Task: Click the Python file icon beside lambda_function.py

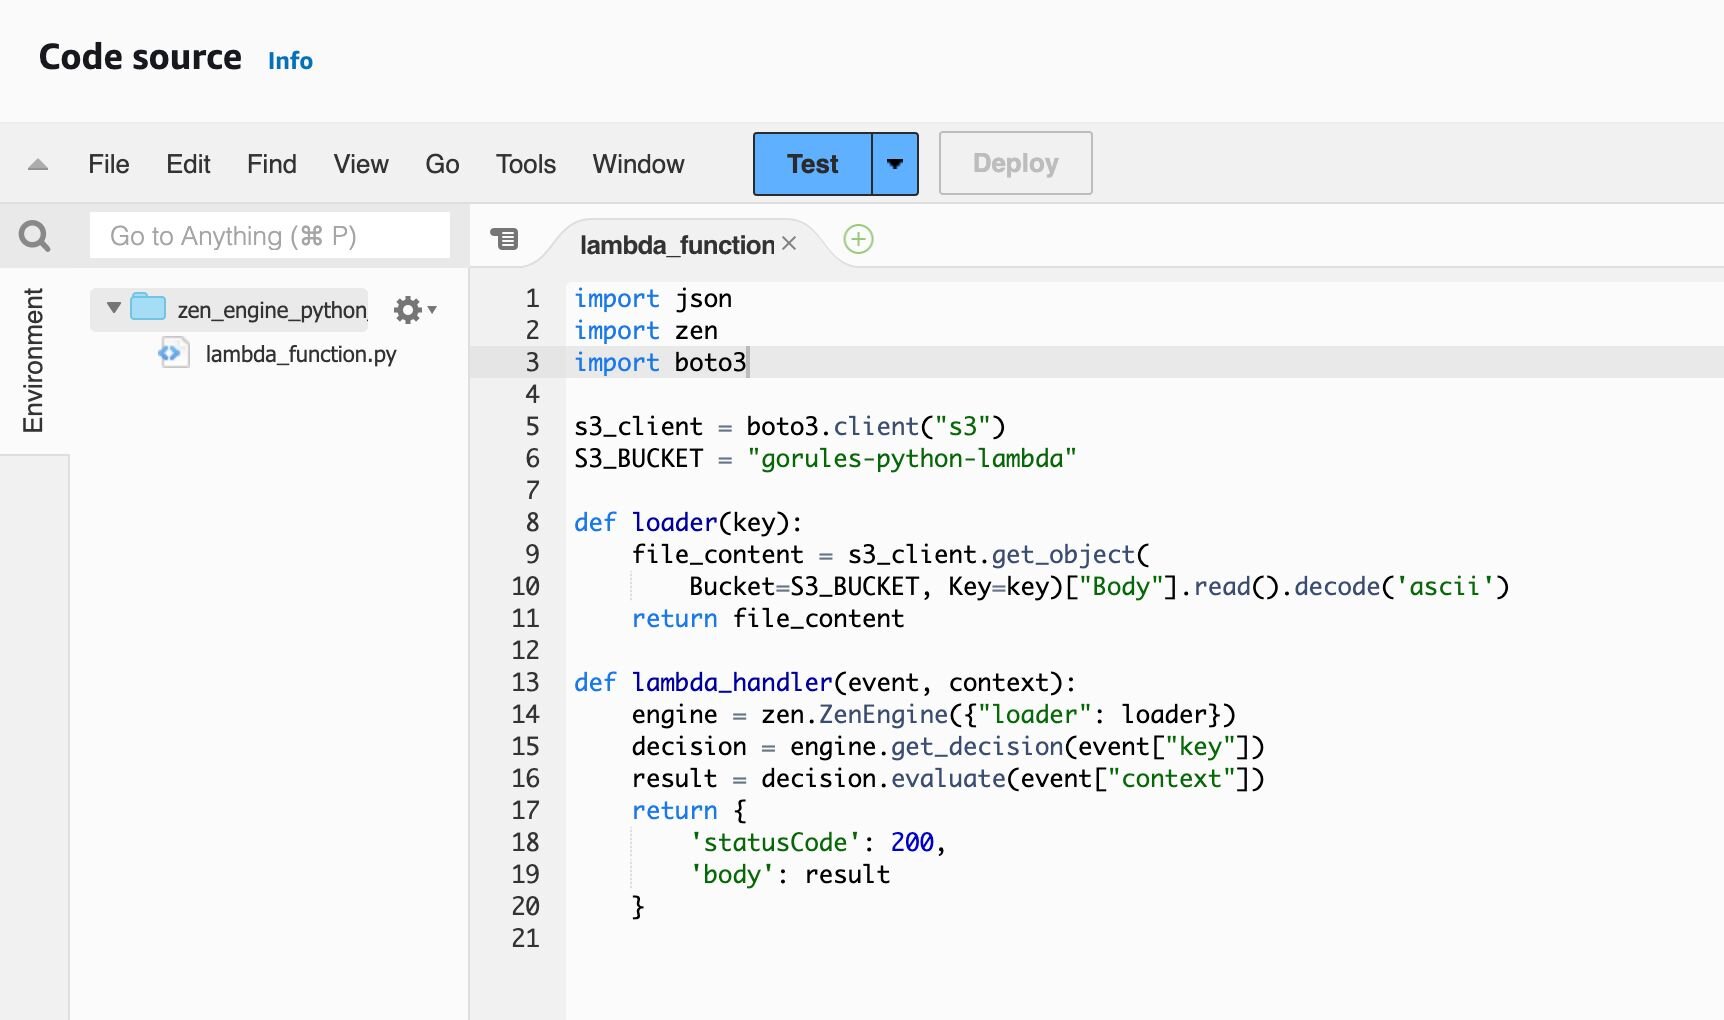Action: 173,353
